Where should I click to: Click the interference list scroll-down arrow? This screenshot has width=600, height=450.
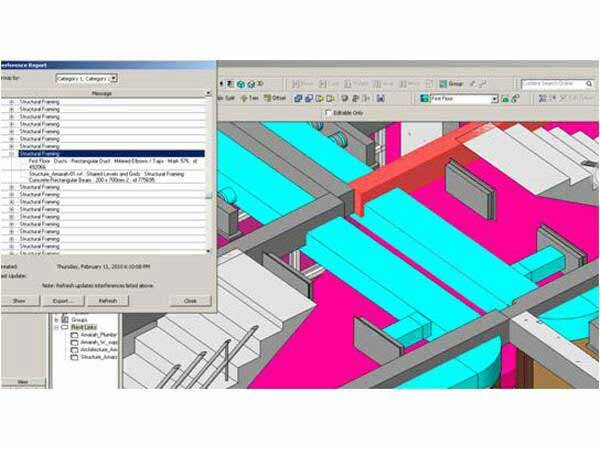(x=208, y=251)
